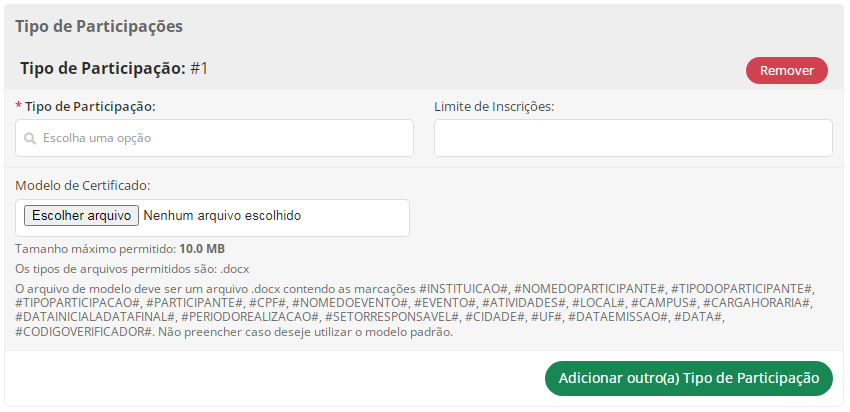Click the #CODIGOVERIFICADOR# marker text
The width and height of the screenshot is (850, 412).
tap(83, 332)
